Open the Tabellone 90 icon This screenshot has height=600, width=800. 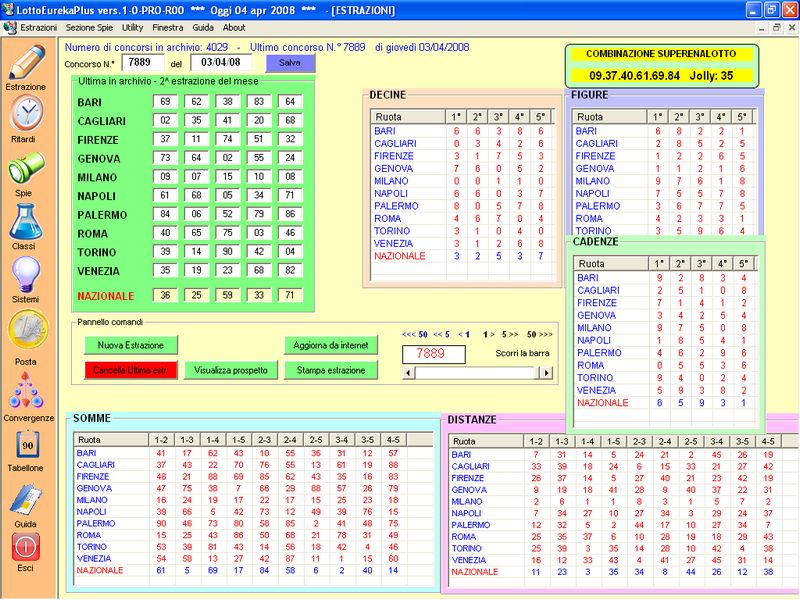(27, 445)
